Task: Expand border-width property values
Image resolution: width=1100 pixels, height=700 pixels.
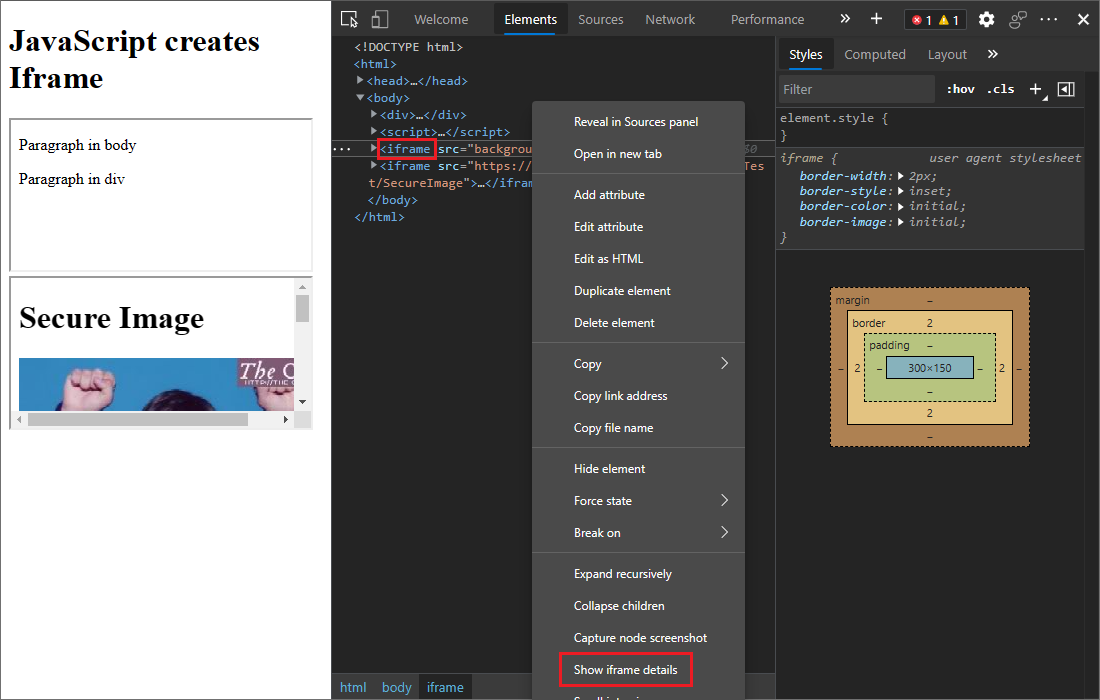Action: click(901, 176)
